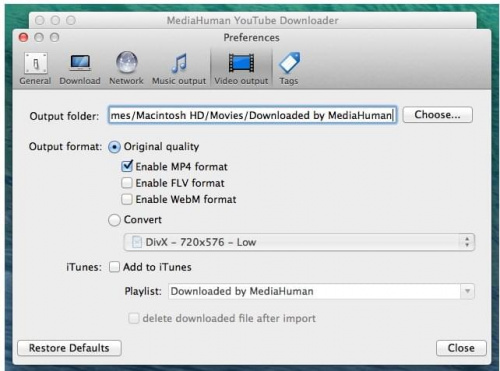Open the DivX 720x576 Low preset dropdown
500x371 pixels.
pos(299,242)
